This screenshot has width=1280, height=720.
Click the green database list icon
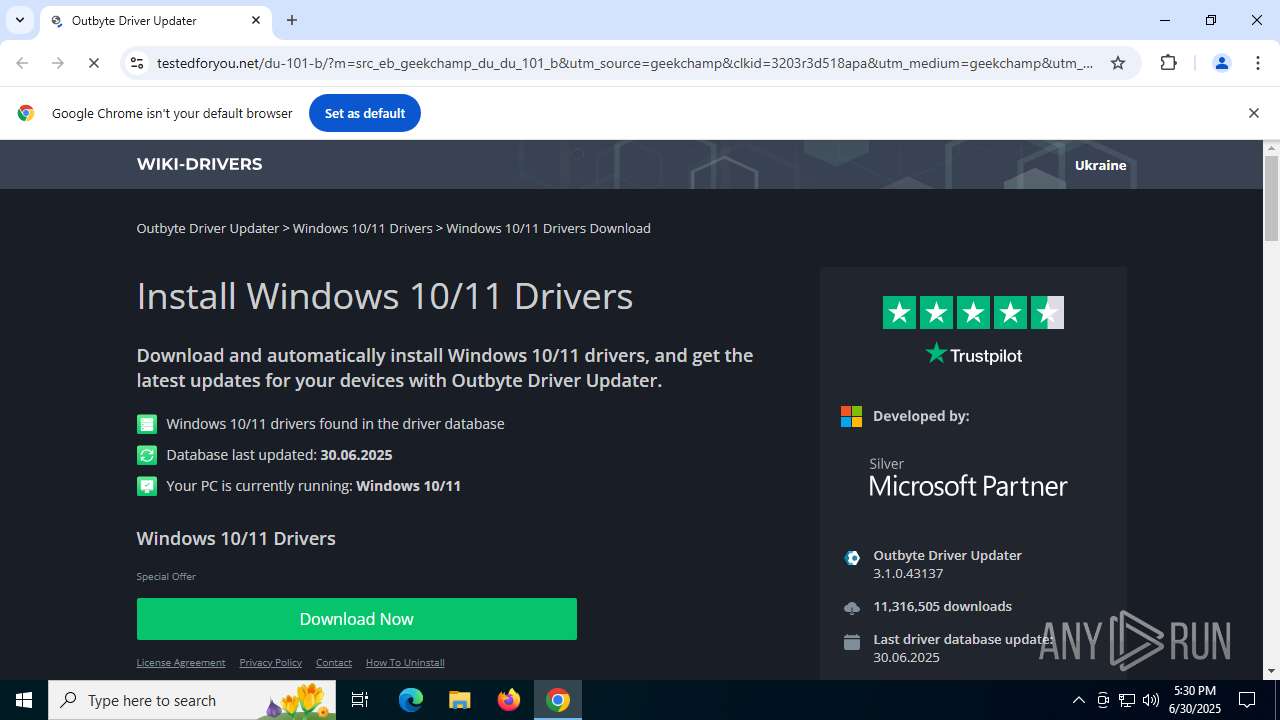point(147,424)
